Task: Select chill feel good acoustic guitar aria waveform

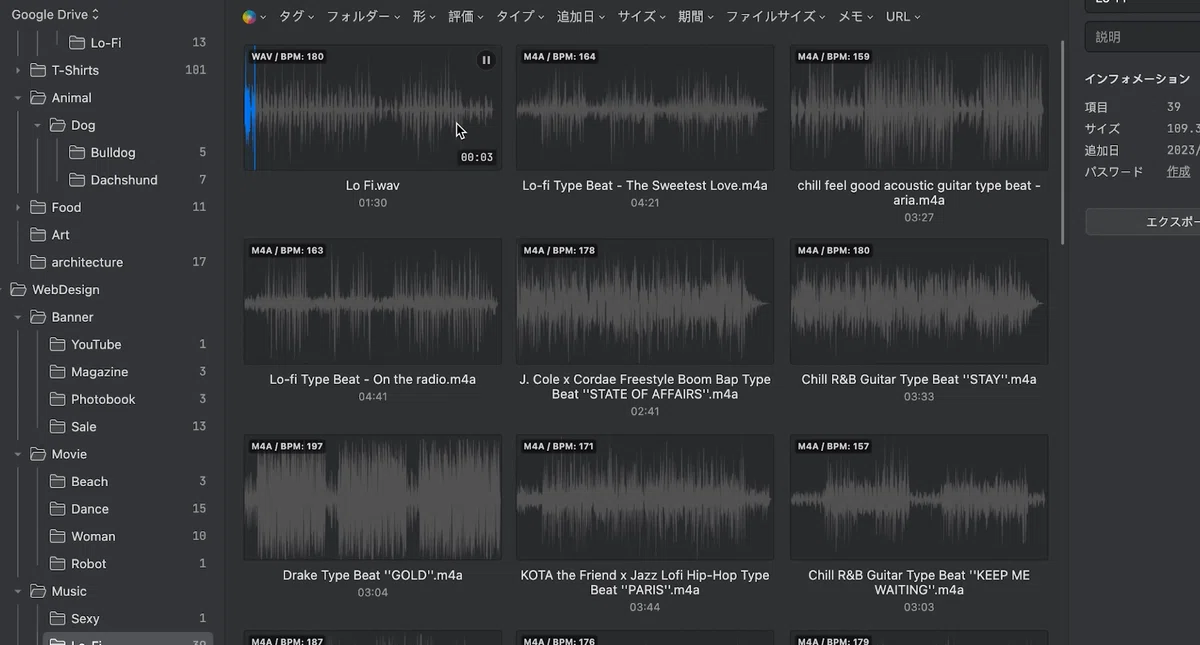Action: (x=919, y=108)
